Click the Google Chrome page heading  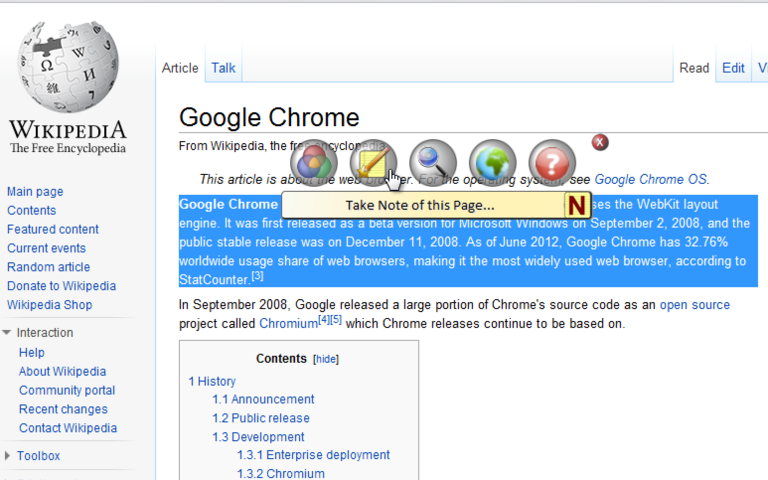click(x=269, y=118)
